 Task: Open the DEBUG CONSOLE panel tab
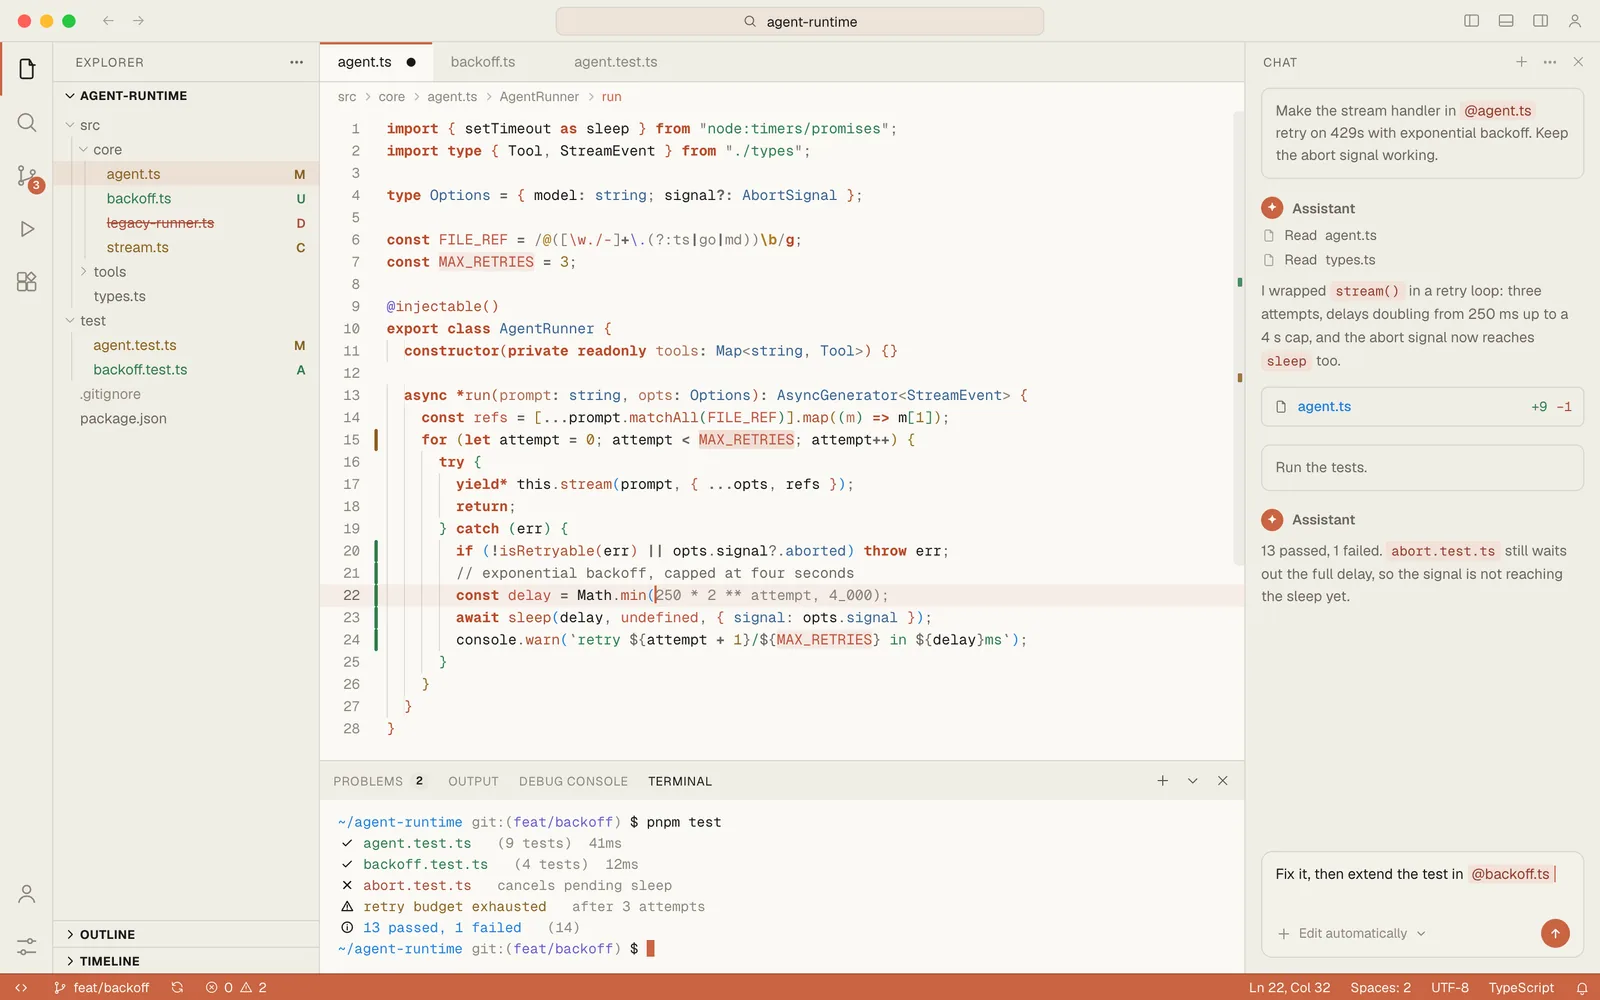click(573, 781)
